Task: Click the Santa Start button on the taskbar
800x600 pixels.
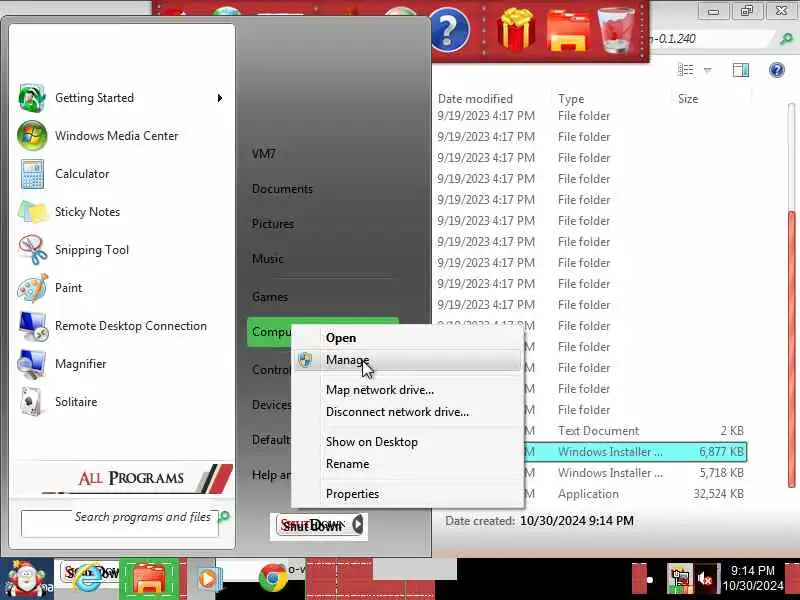Action: [26, 579]
